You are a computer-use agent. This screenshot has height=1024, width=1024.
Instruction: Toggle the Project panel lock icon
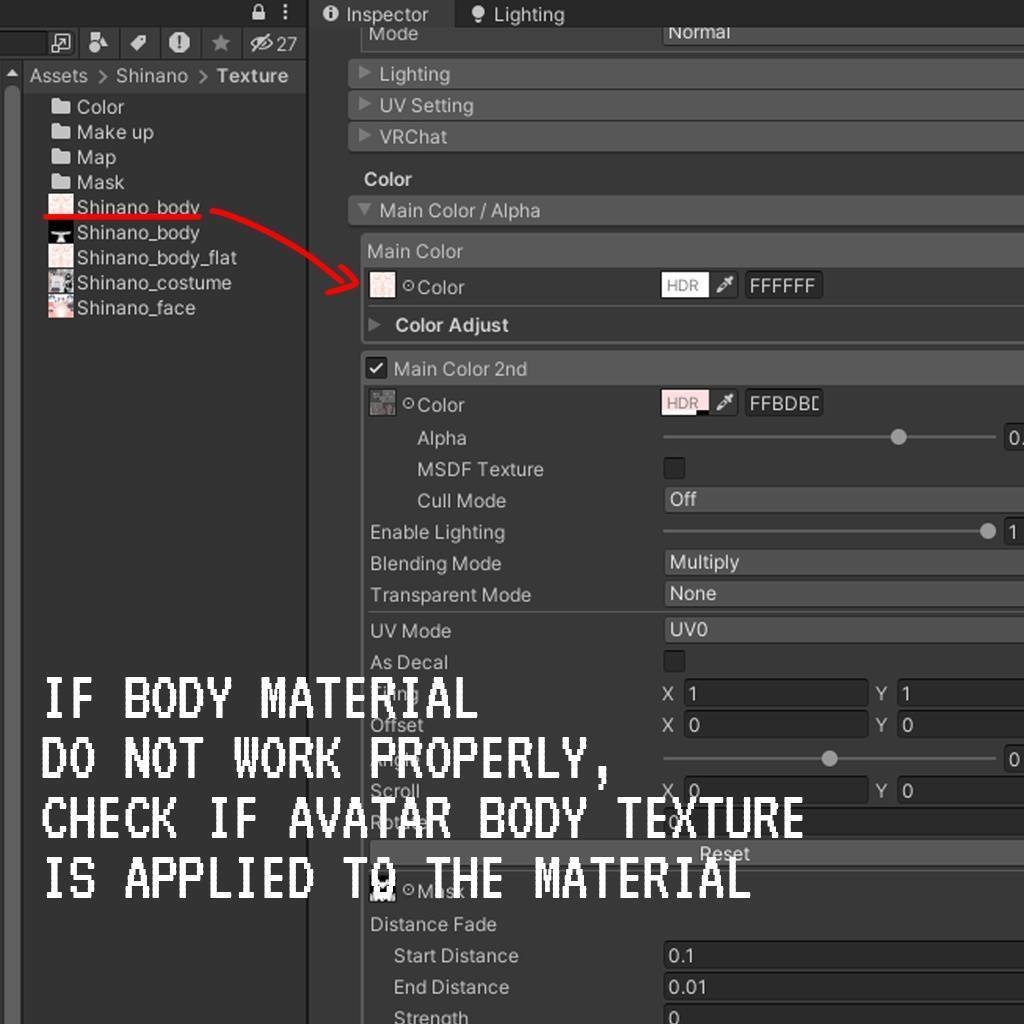tap(259, 12)
